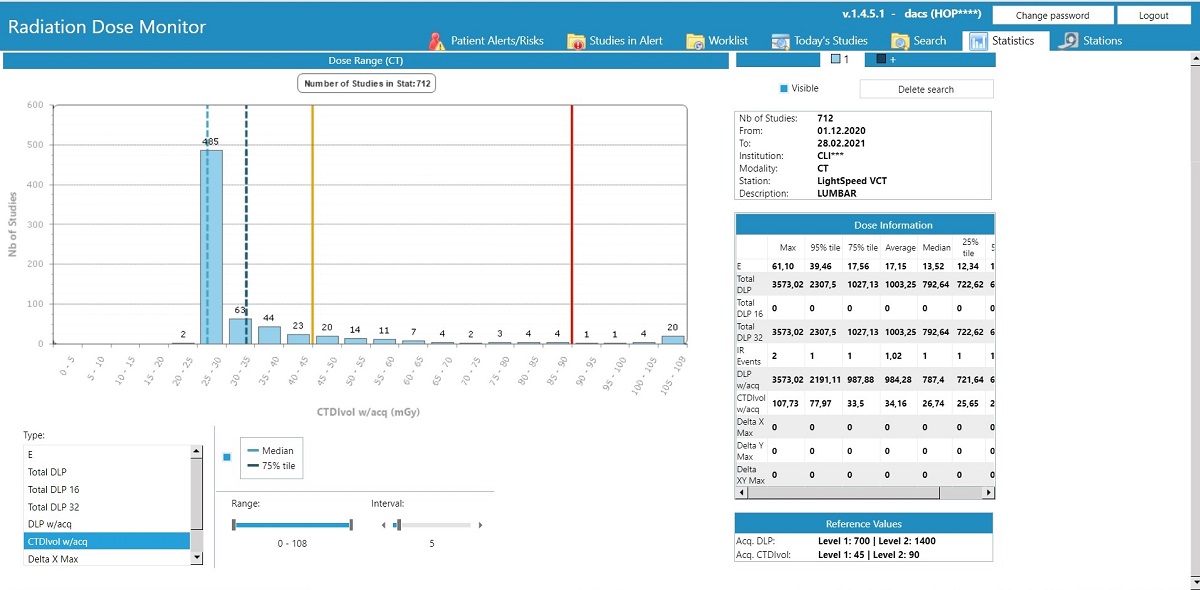The image size is (1200, 590).
Task: Select search series 1 swatch
Action: 836,60
